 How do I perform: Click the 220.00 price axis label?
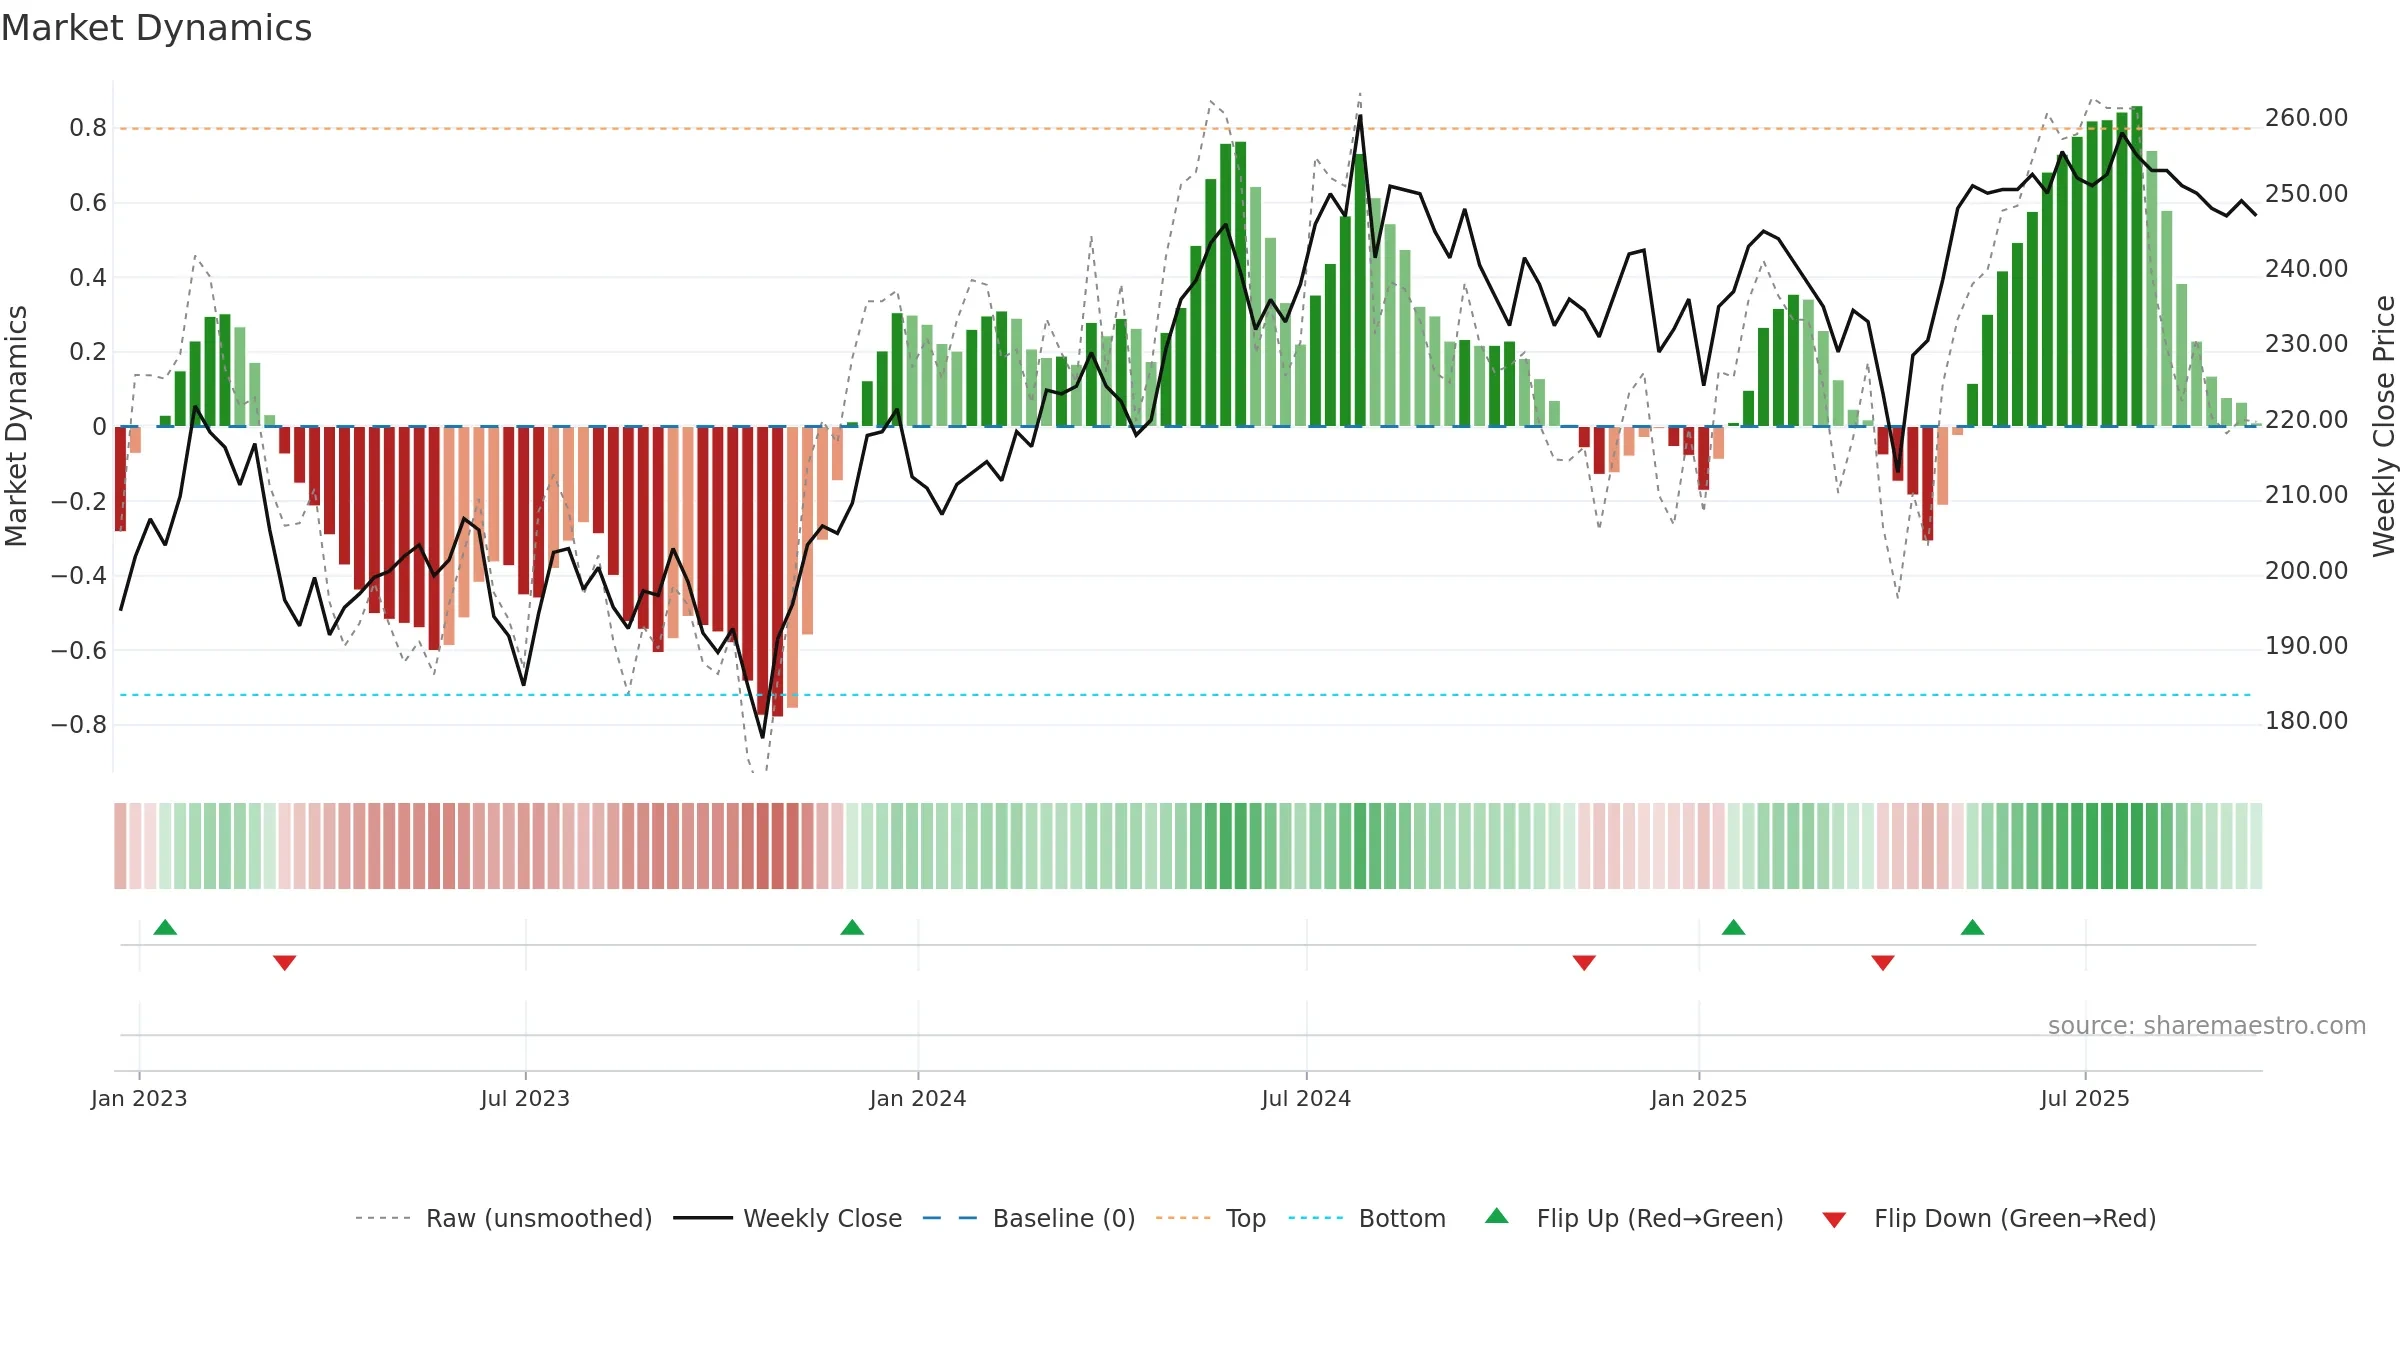pos(2306,420)
